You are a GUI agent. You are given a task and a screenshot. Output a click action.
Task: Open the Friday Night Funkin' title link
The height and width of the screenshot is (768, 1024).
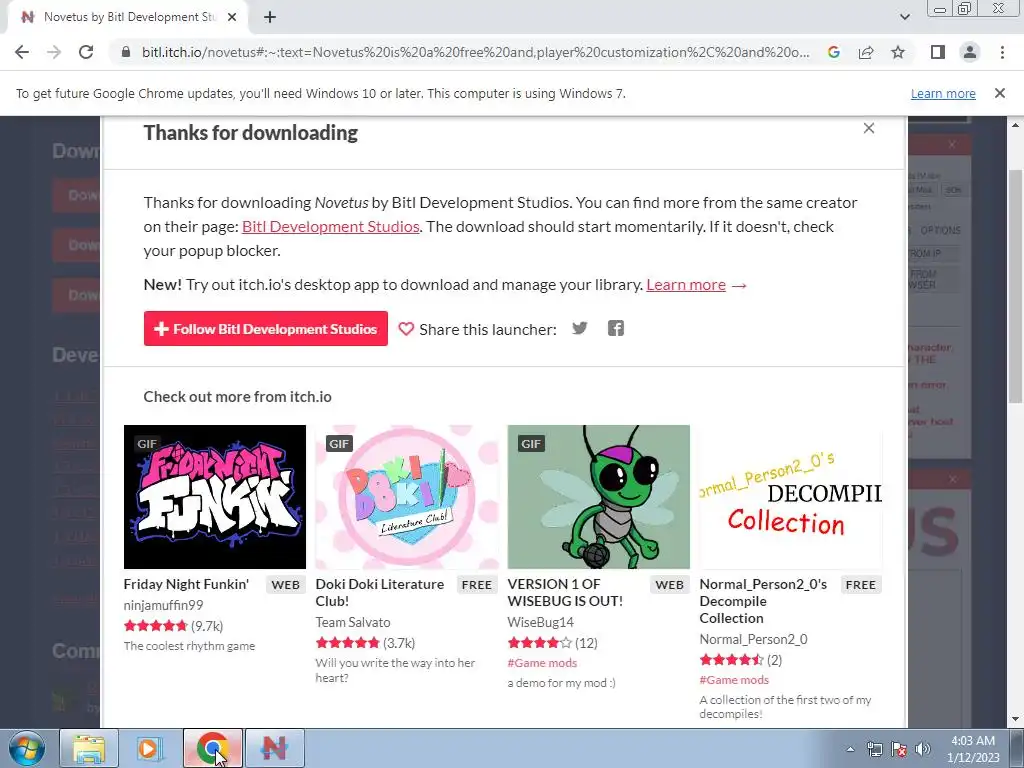[186, 584]
